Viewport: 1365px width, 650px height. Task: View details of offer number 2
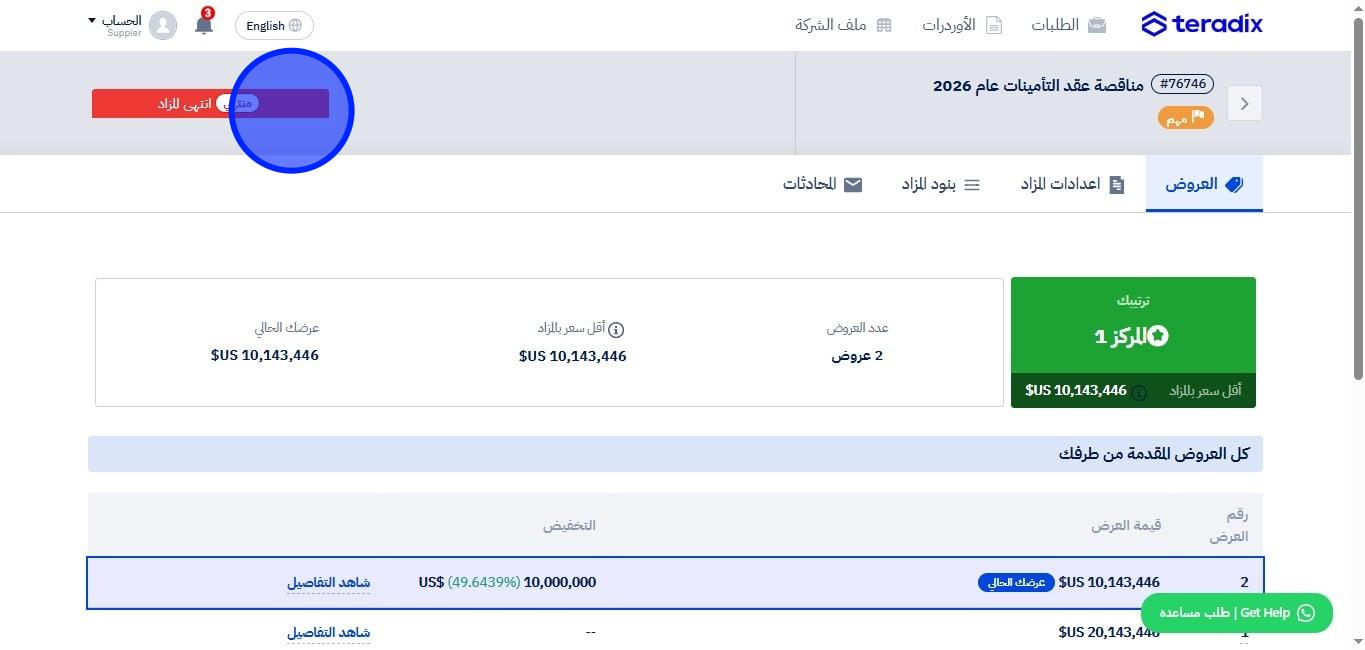[328, 582]
